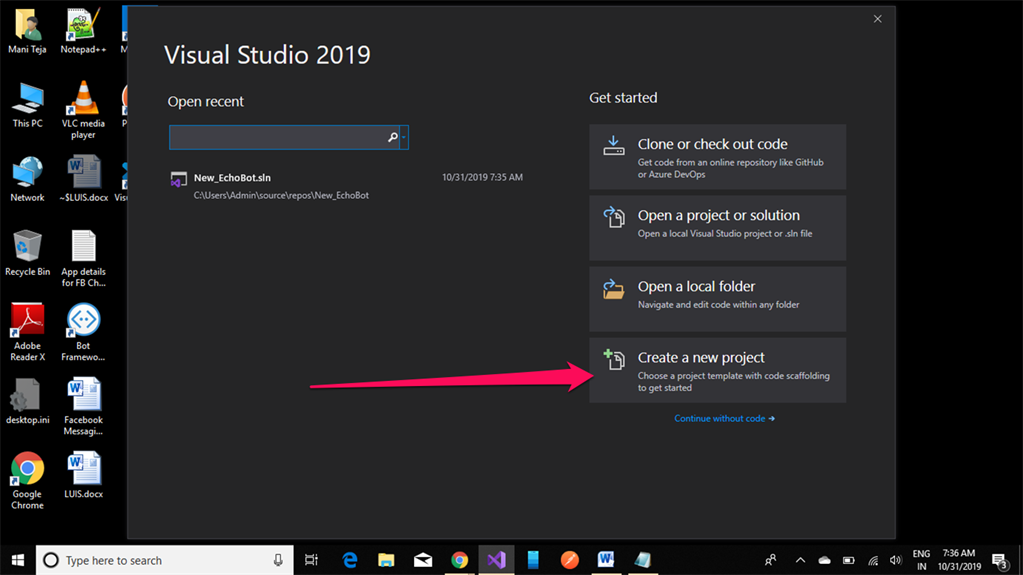The width and height of the screenshot is (1023, 575).
Task: Click the Open a project or solution icon
Action: click(x=614, y=217)
